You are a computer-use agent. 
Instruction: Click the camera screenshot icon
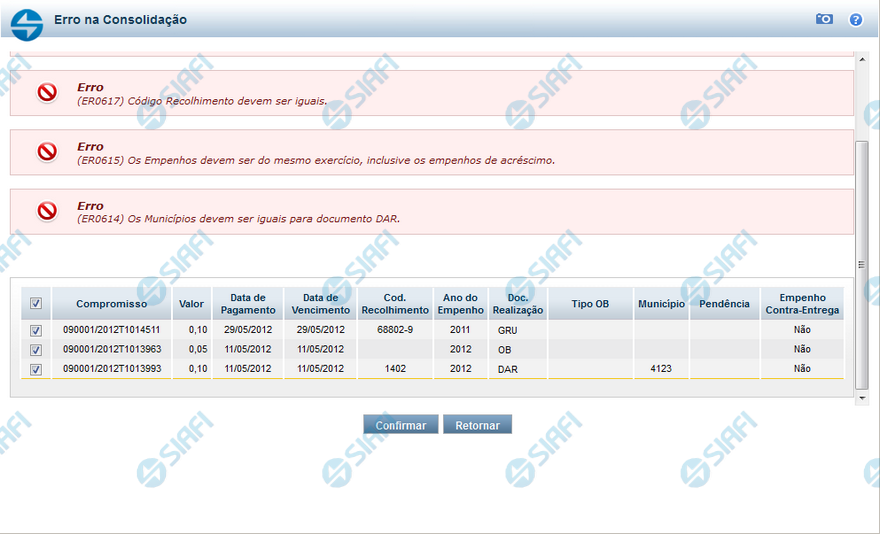(x=824, y=19)
